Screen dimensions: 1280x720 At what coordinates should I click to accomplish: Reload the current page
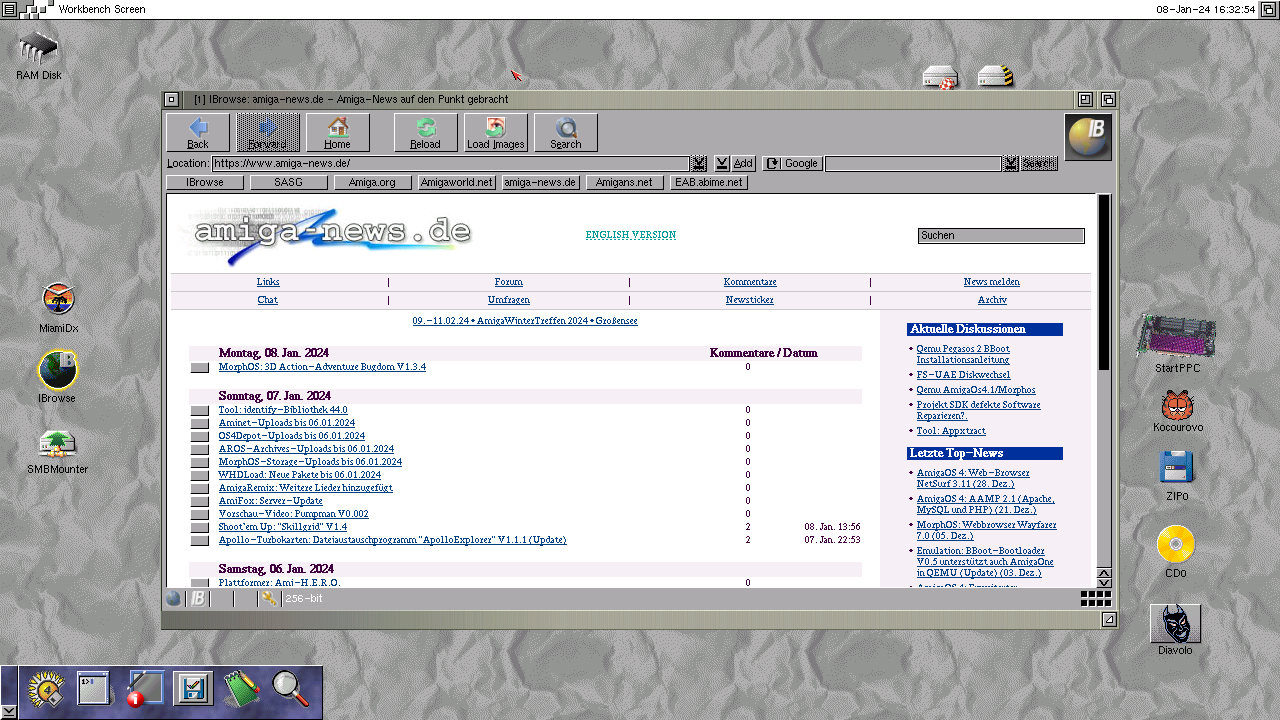(x=425, y=132)
